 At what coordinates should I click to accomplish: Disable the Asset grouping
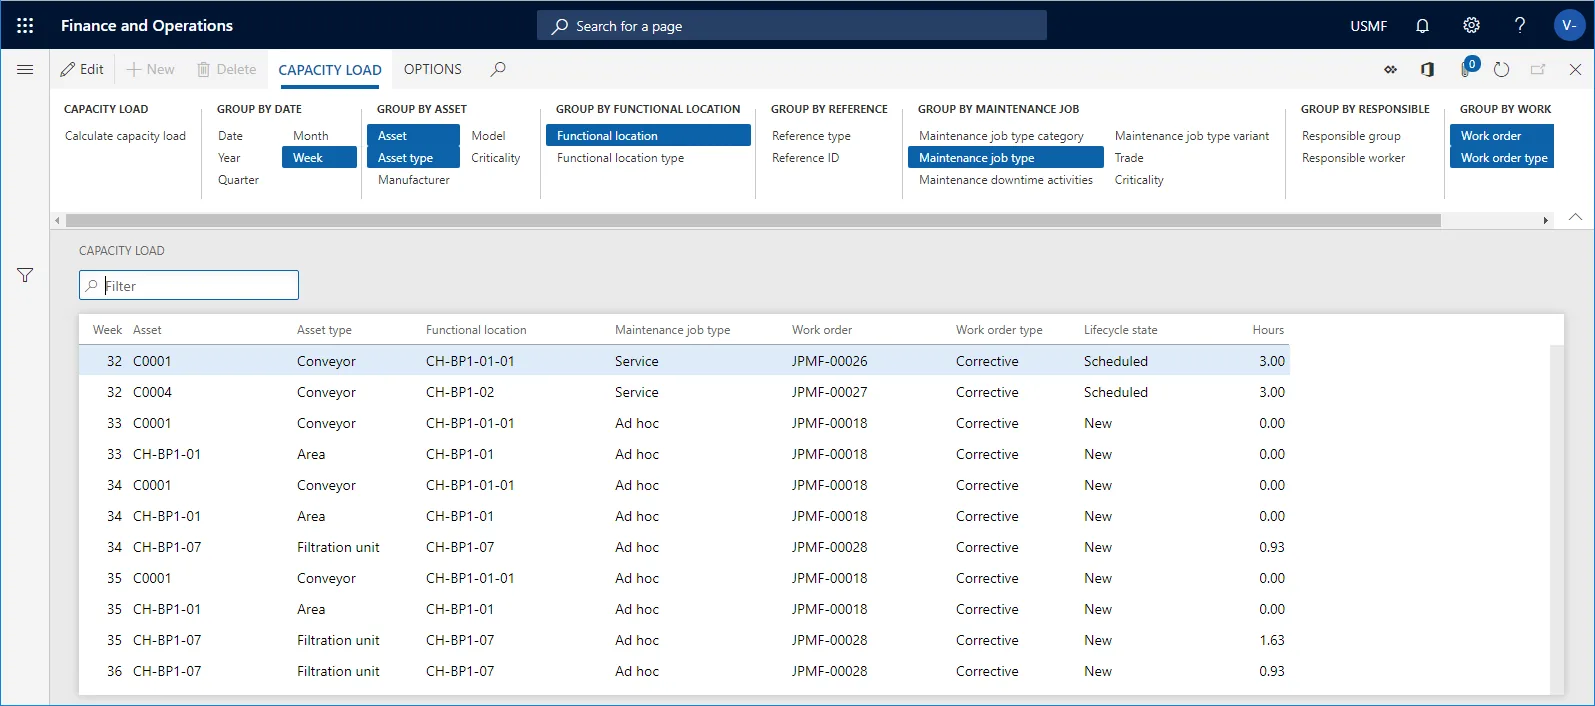pos(413,136)
